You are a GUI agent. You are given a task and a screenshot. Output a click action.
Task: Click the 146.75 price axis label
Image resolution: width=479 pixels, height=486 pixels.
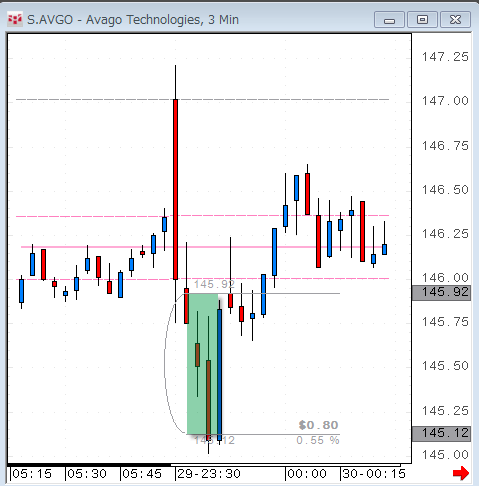[445, 146]
